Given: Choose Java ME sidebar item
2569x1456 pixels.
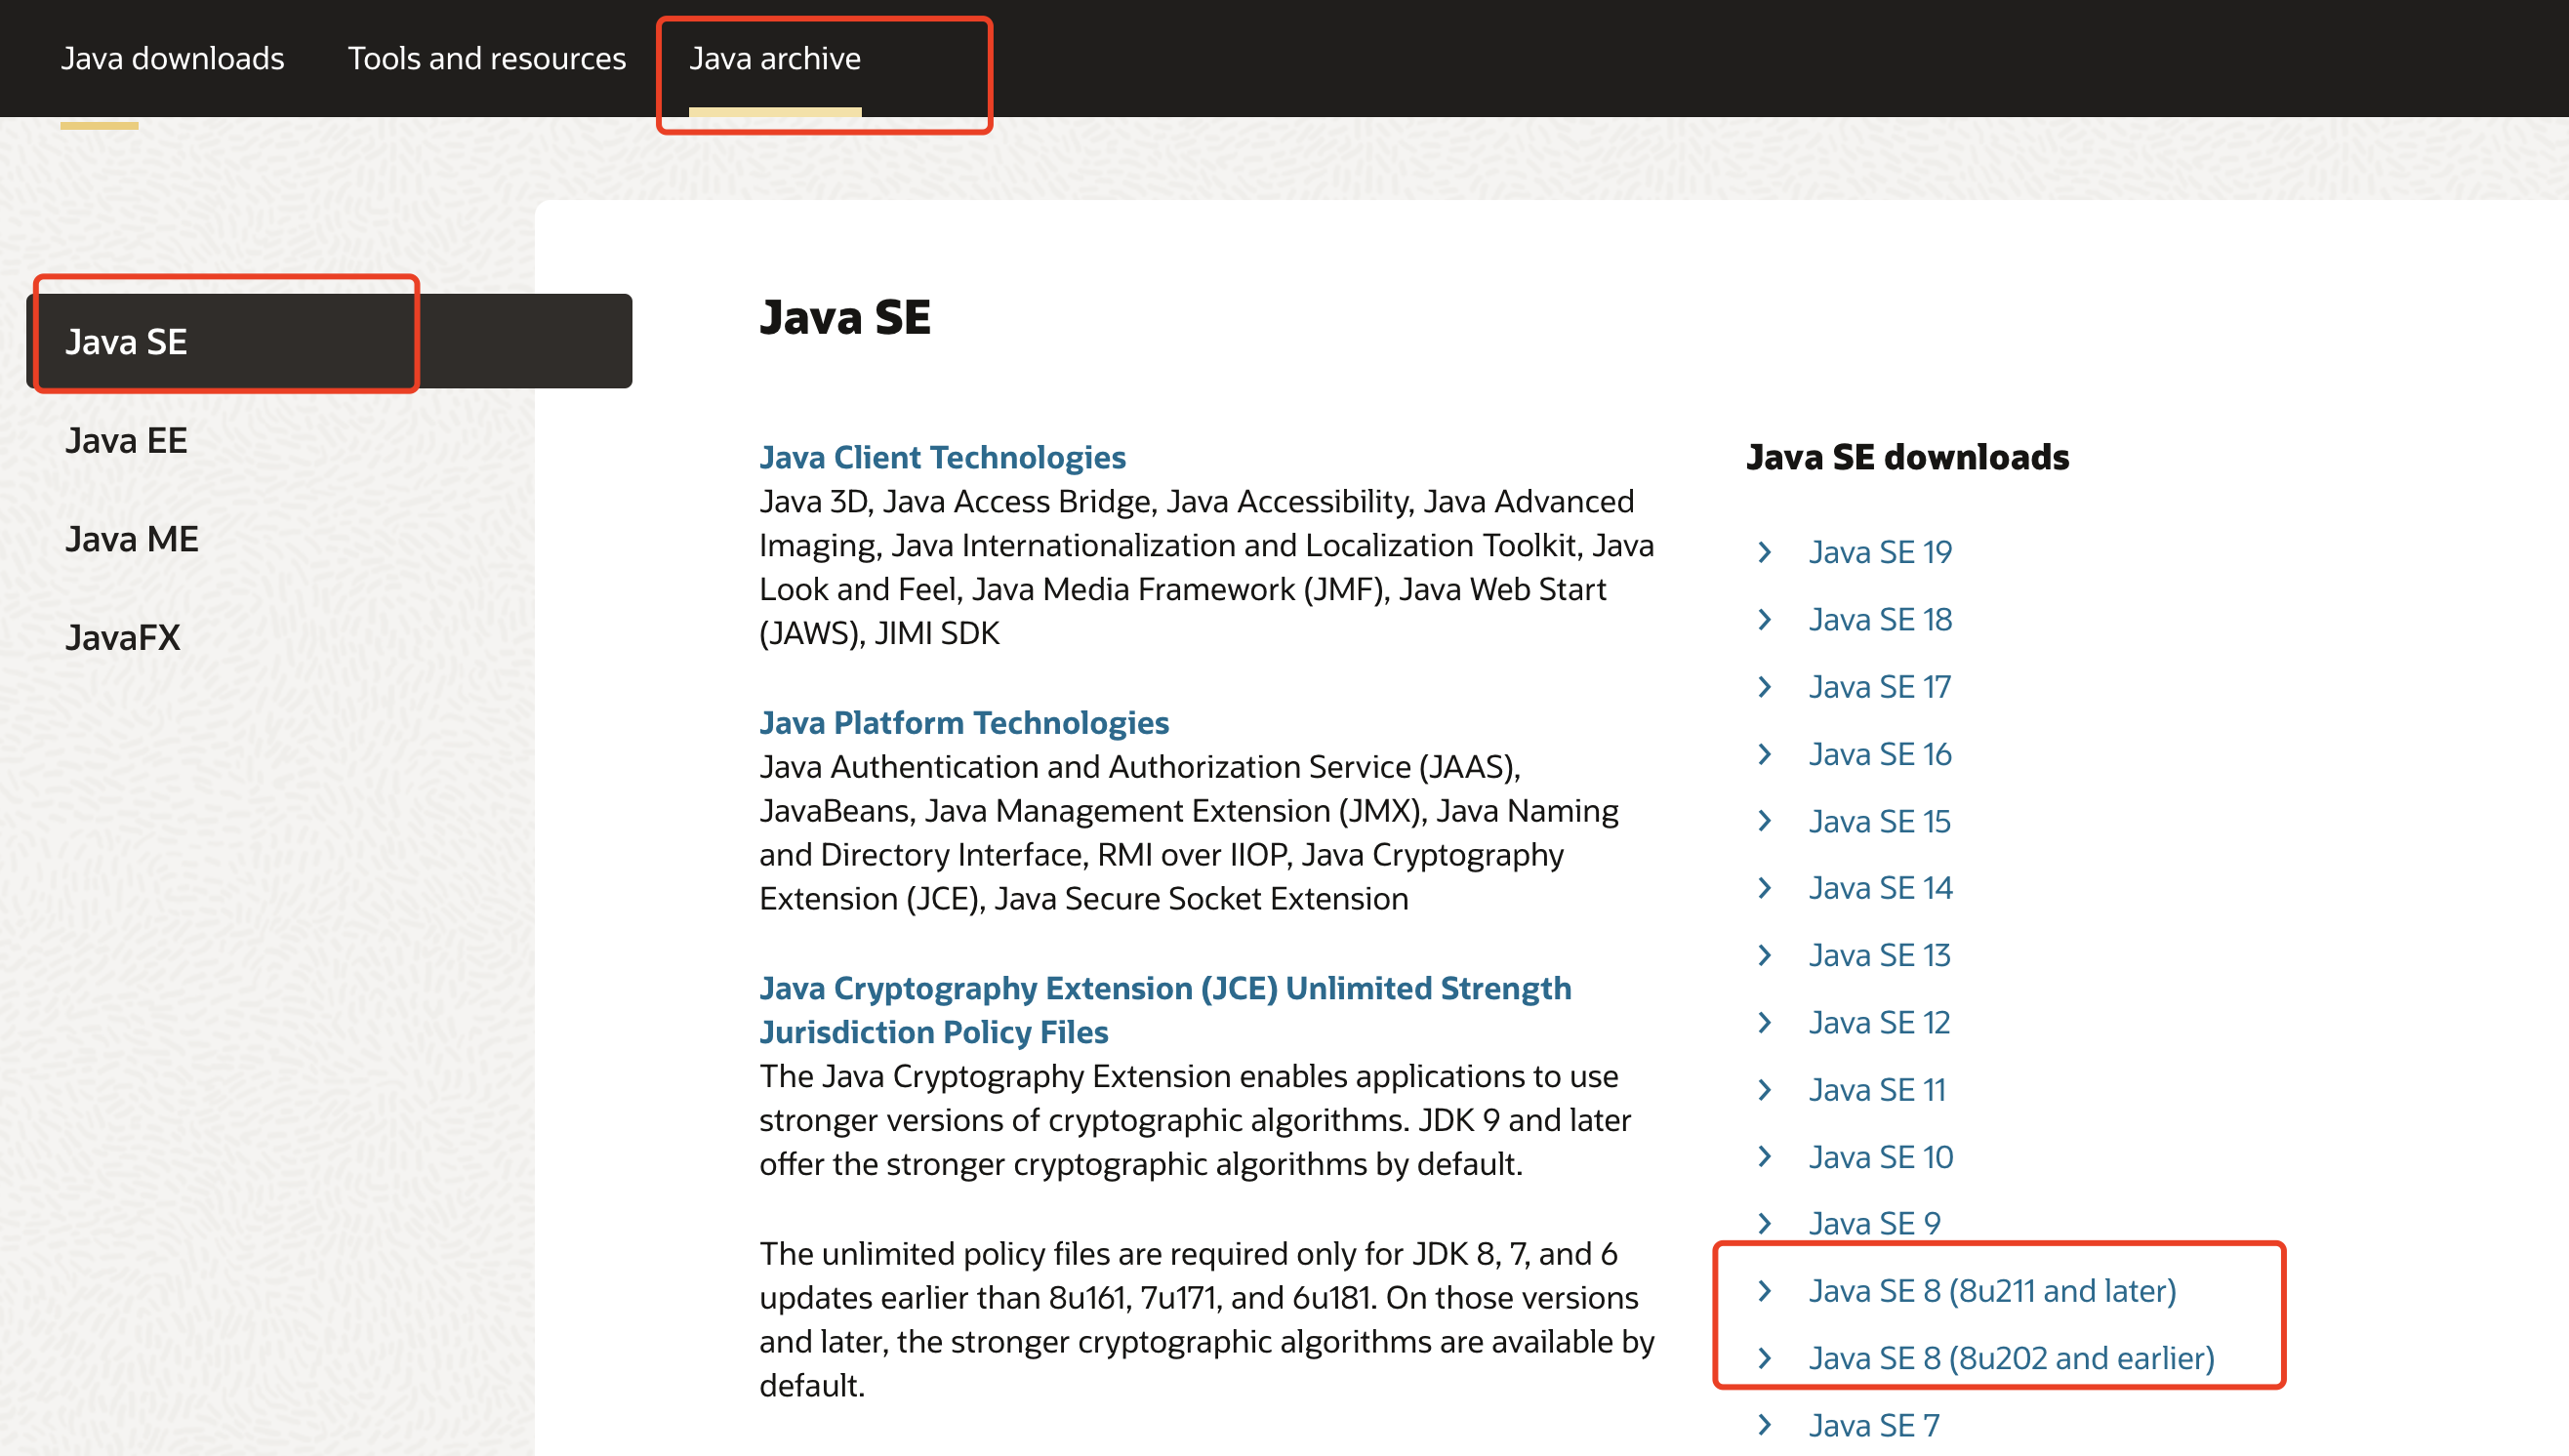Looking at the screenshot, I should click(x=132, y=539).
